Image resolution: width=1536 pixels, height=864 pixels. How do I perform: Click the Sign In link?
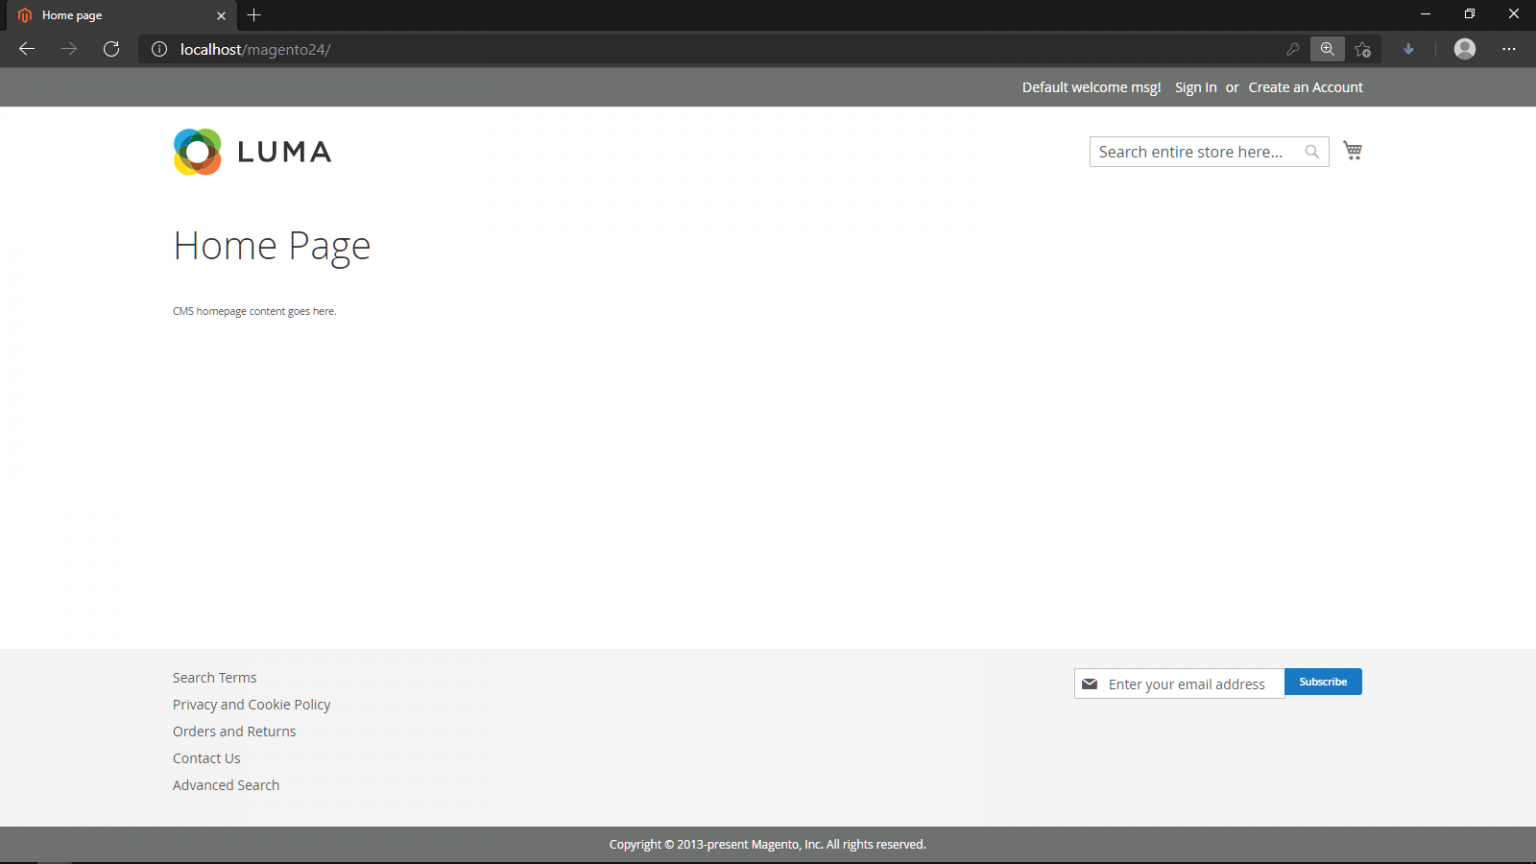pyautogui.click(x=1195, y=87)
